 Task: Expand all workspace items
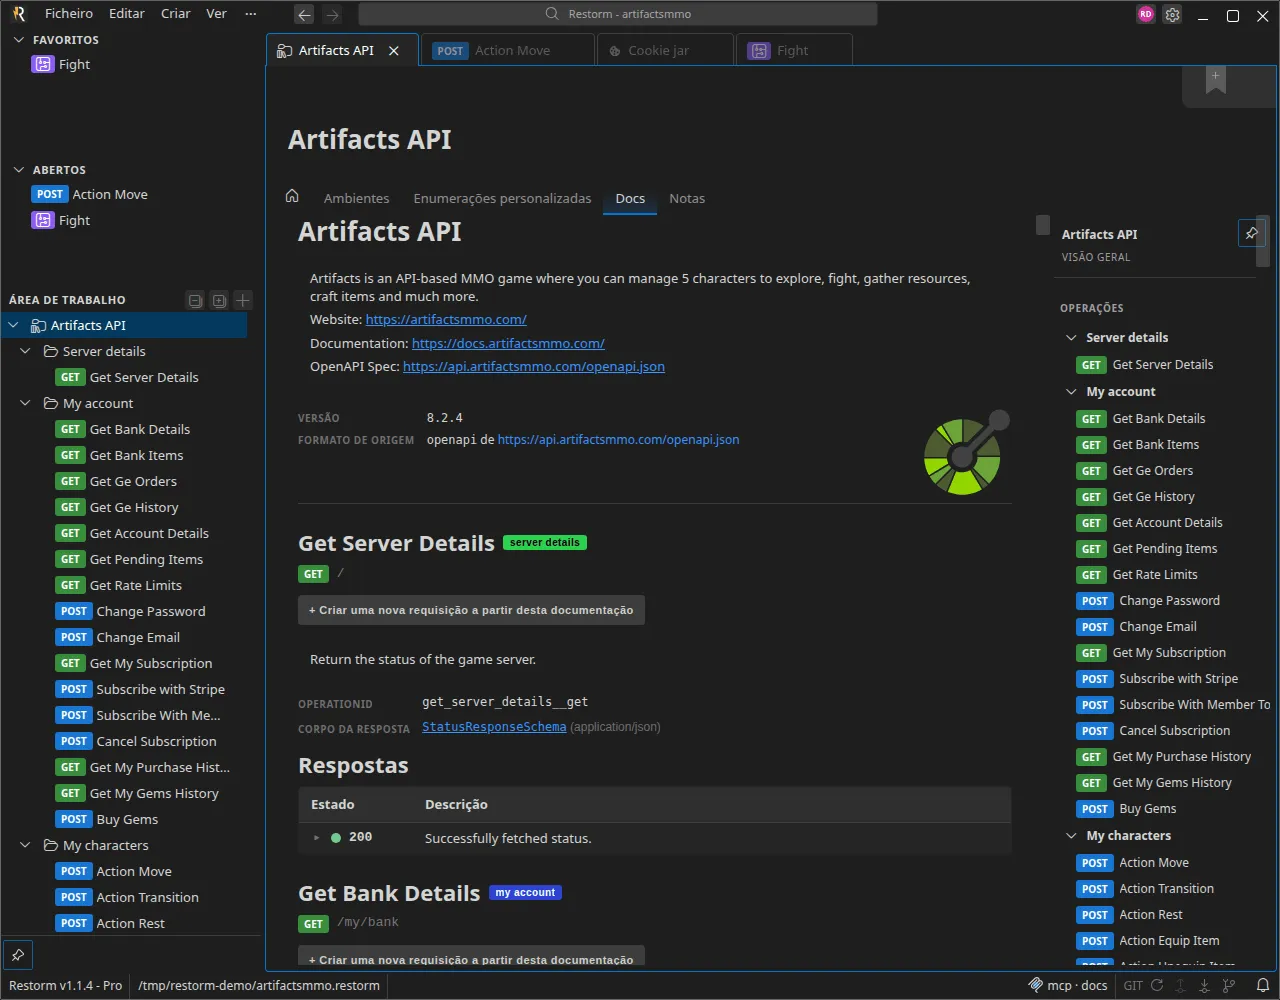(x=219, y=300)
